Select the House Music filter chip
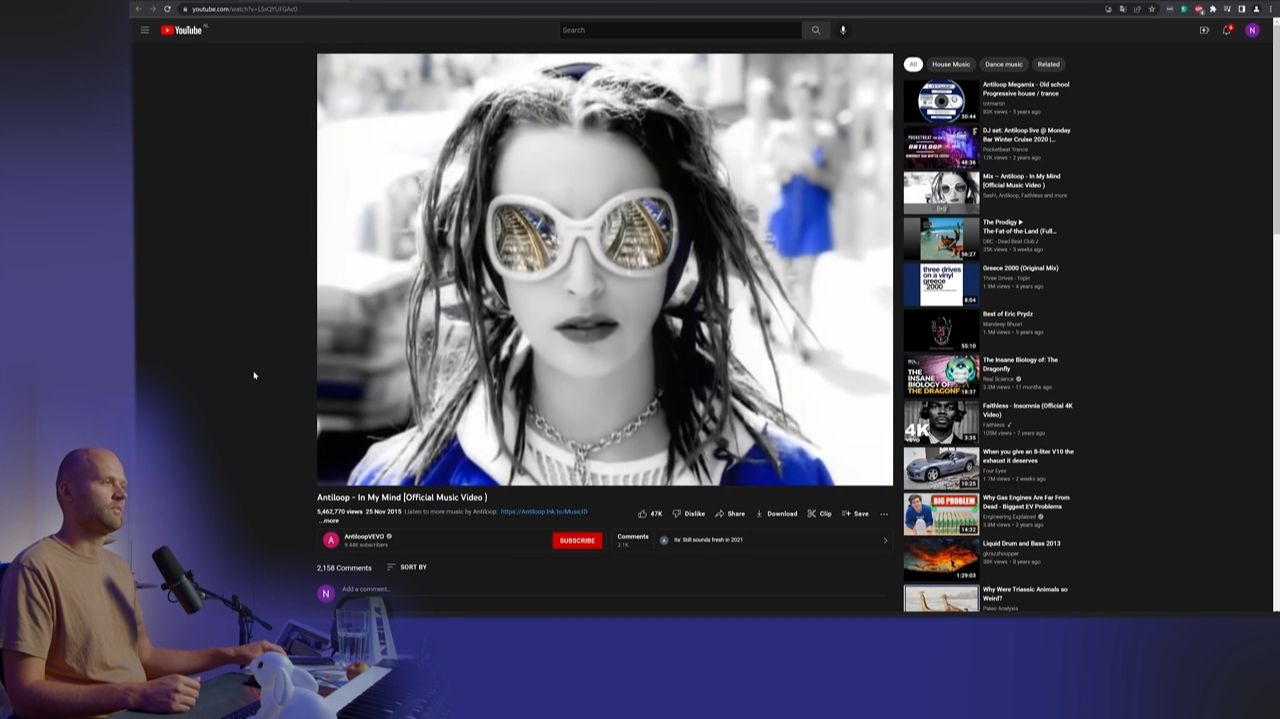The image size is (1280, 719). click(x=951, y=64)
